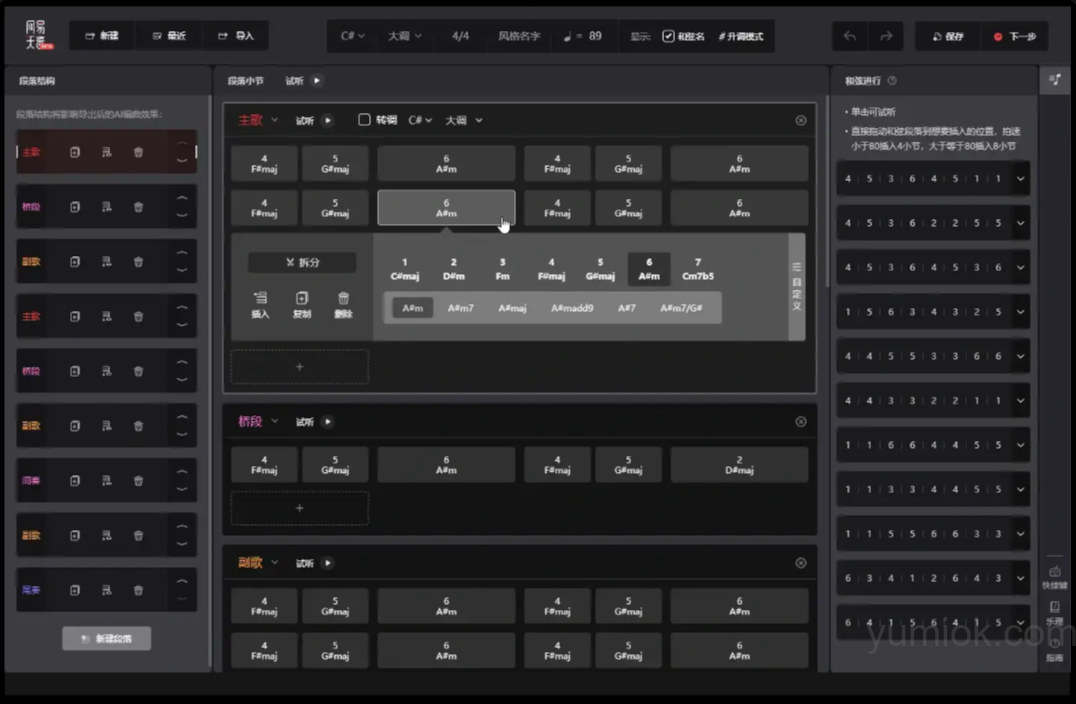Expand progression 4 5 3 6 4 5 1 1
Image resolution: width=1076 pixels, height=704 pixels.
(1020, 178)
